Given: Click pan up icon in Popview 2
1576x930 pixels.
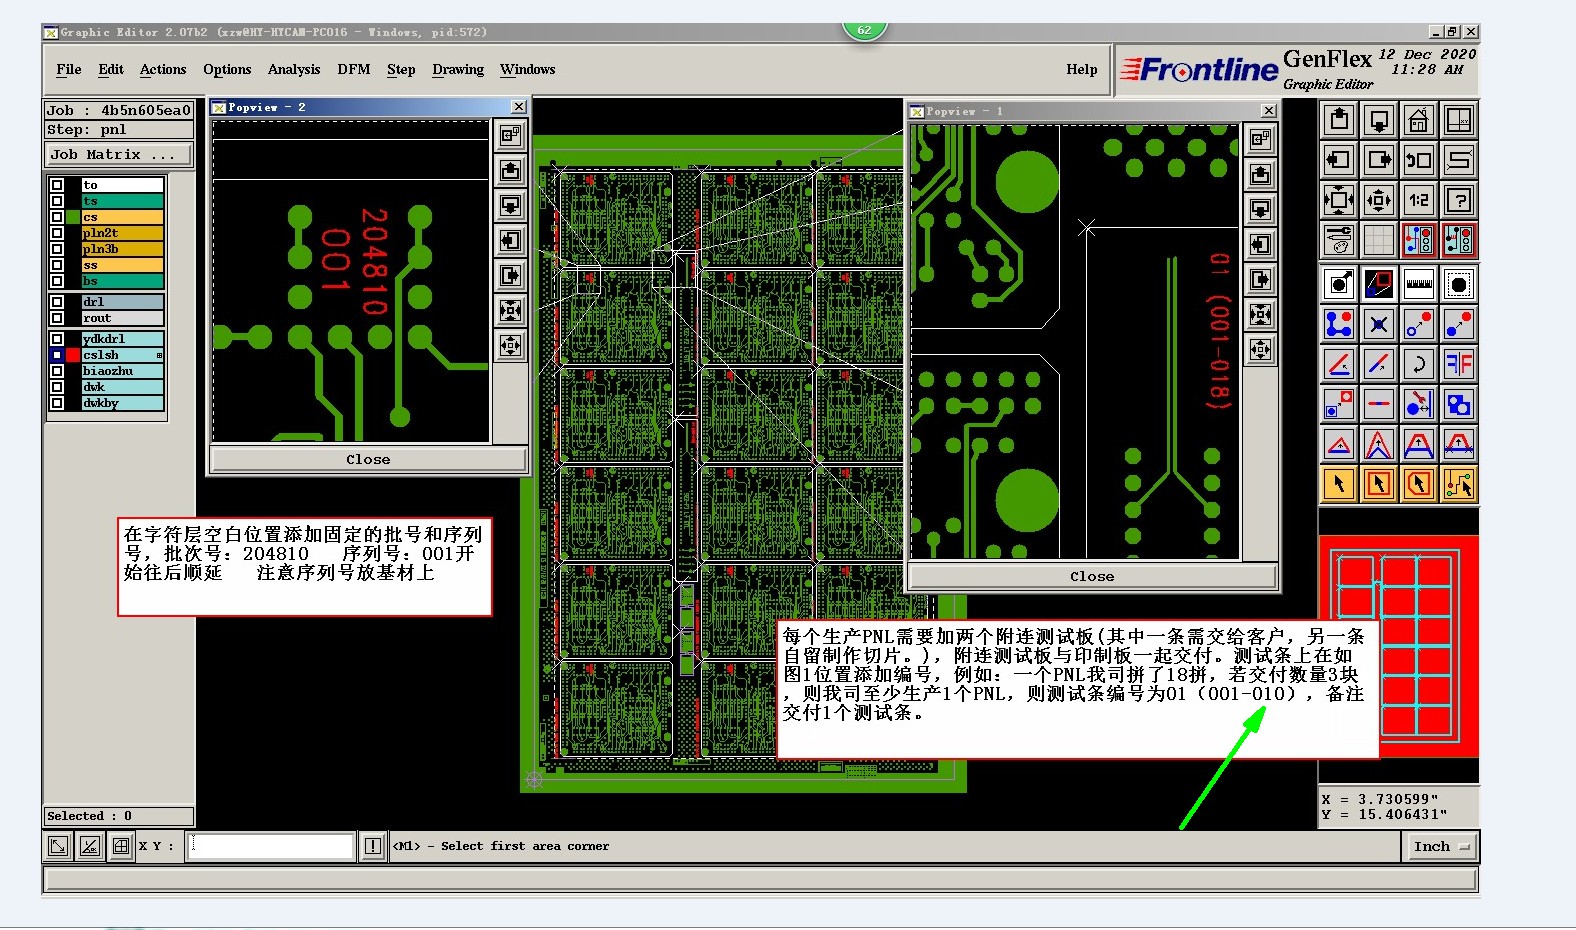Looking at the screenshot, I should (511, 170).
